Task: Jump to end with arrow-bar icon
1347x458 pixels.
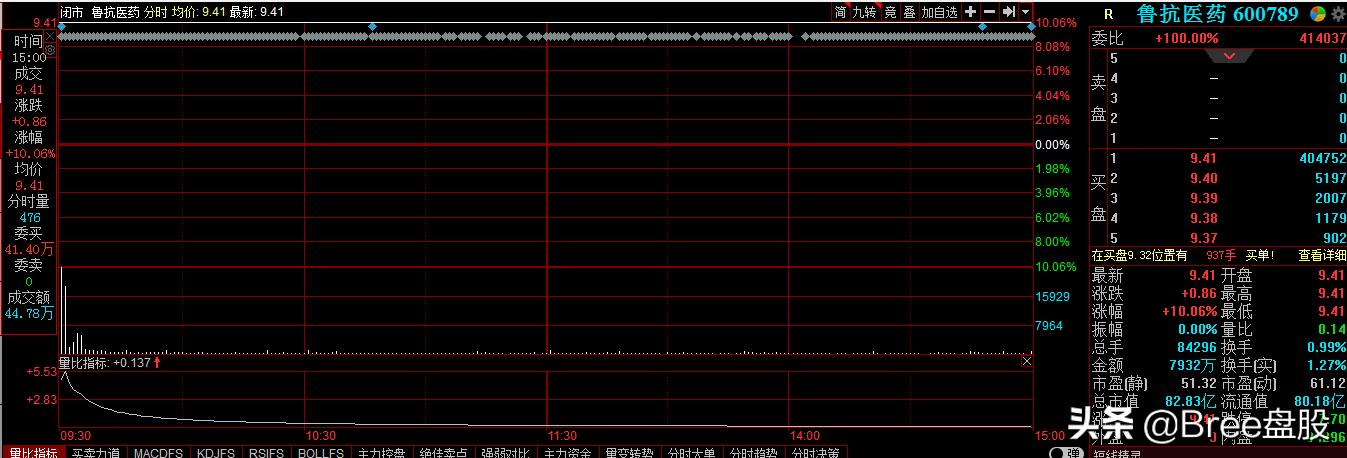Action: pyautogui.click(x=1009, y=12)
